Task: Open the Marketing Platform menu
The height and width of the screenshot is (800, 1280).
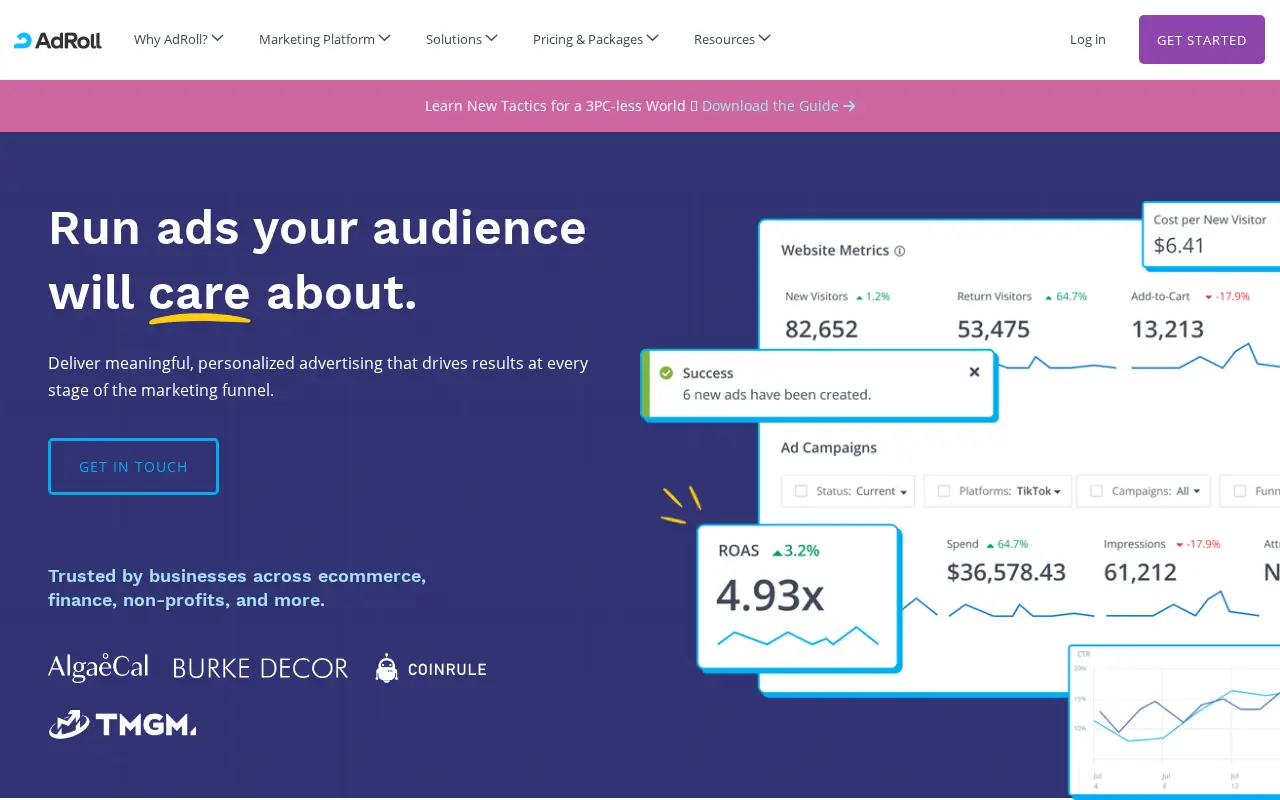Action: (324, 39)
